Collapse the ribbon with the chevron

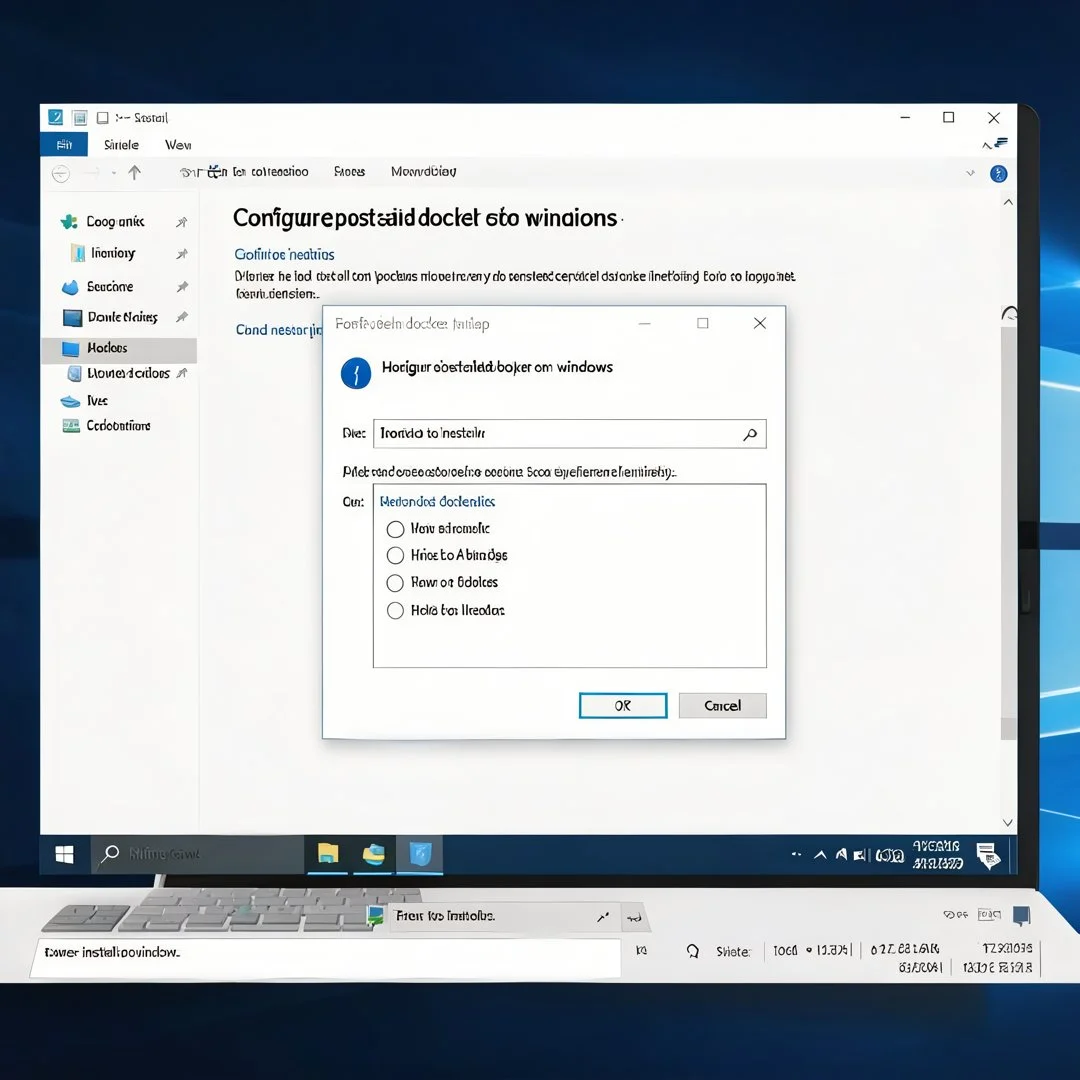[x=987, y=145]
